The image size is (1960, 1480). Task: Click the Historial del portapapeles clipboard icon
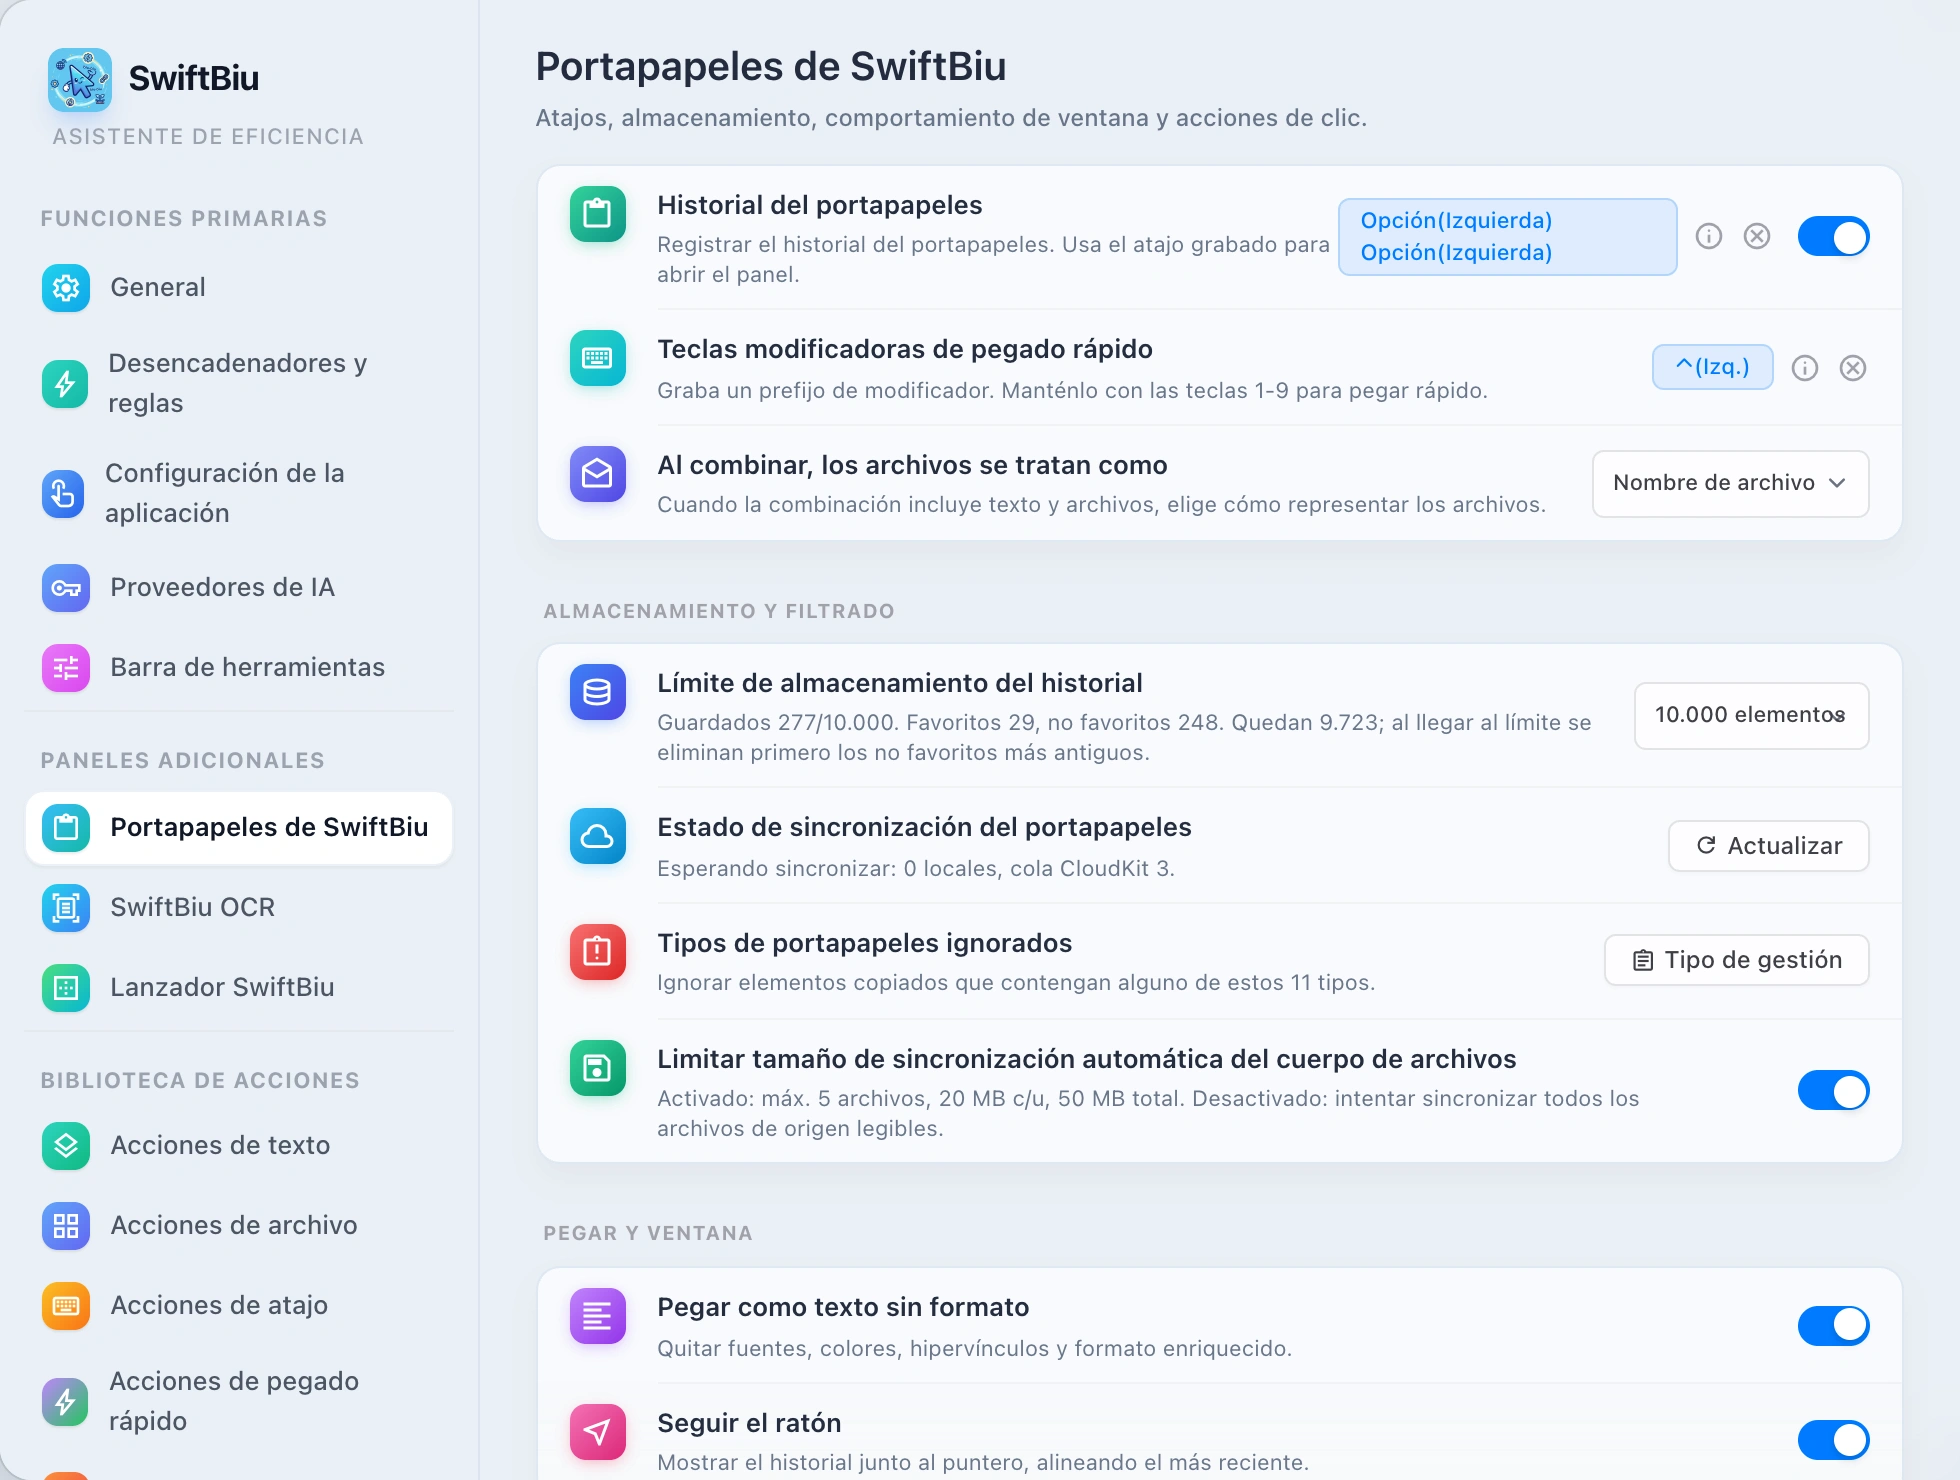[598, 214]
